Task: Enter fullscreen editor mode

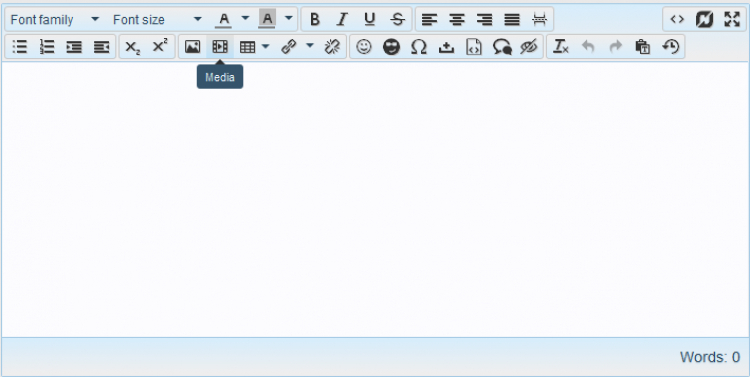Action: [732, 20]
